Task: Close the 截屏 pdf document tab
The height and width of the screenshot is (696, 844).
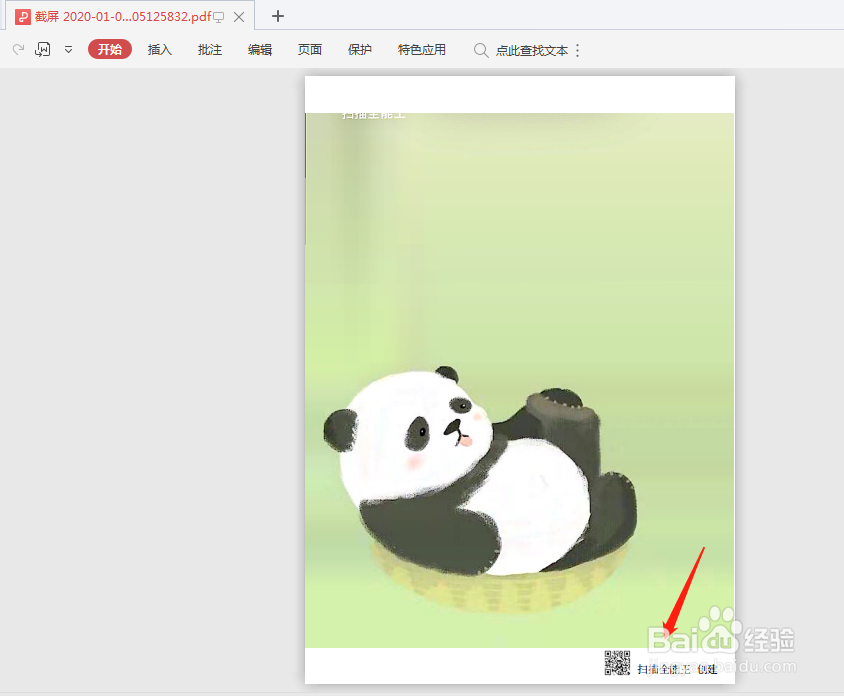Action: [239, 17]
